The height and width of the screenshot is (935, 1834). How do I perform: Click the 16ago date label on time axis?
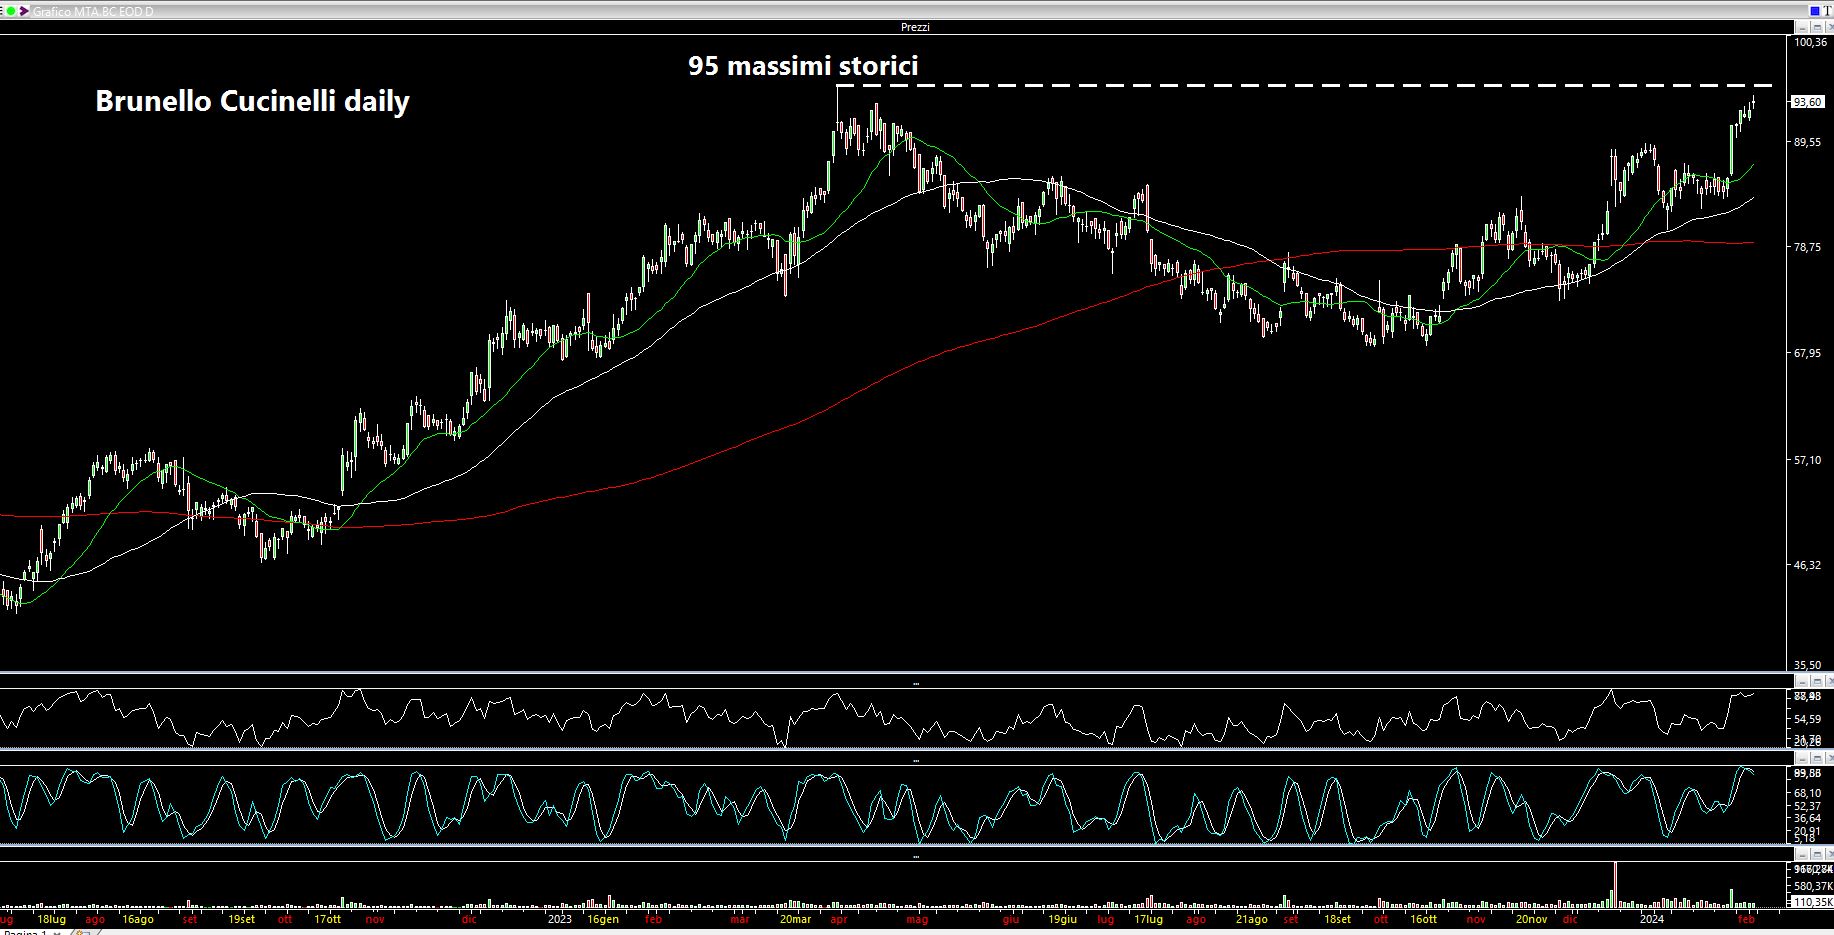pyautogui.click(x=138, y=919)
